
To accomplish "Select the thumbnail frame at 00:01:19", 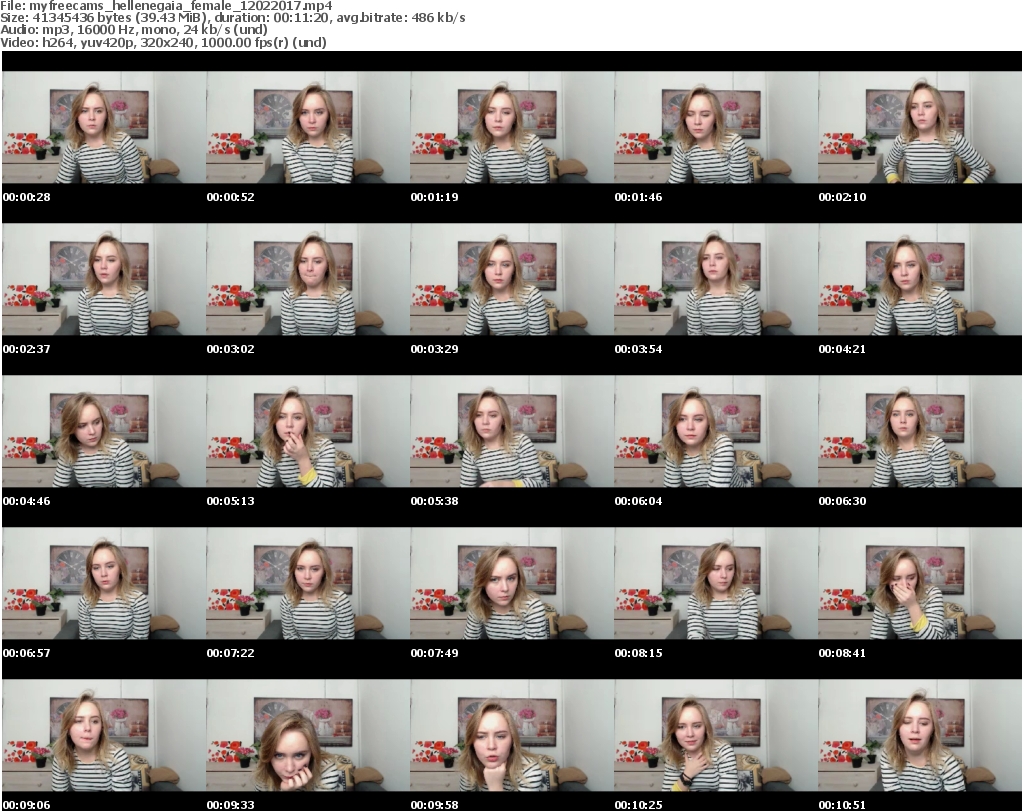I will point(512,127).
